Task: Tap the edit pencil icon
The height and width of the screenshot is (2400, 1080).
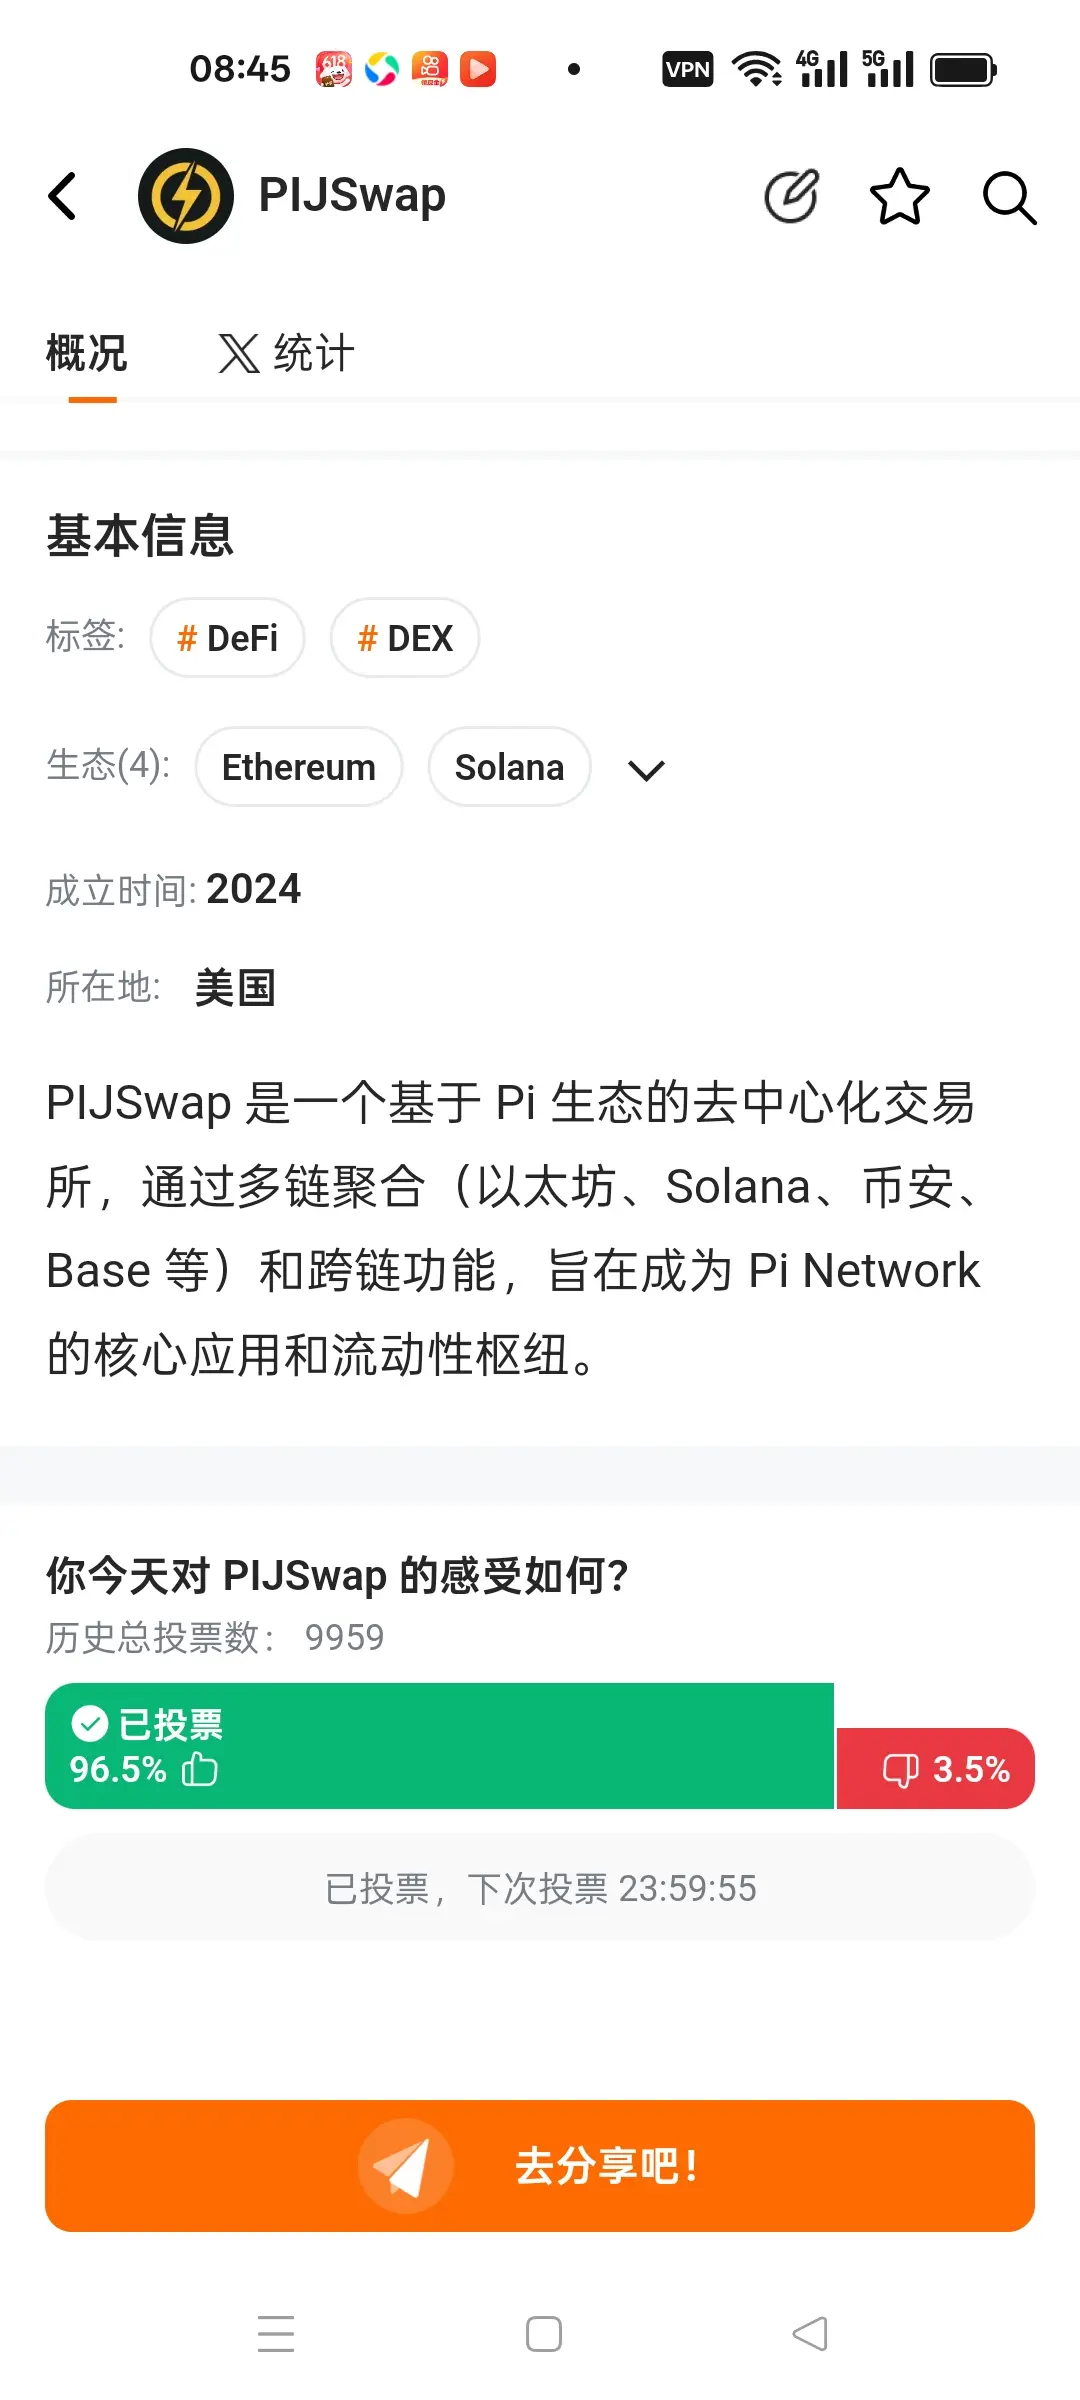Action: pos(792,196)
